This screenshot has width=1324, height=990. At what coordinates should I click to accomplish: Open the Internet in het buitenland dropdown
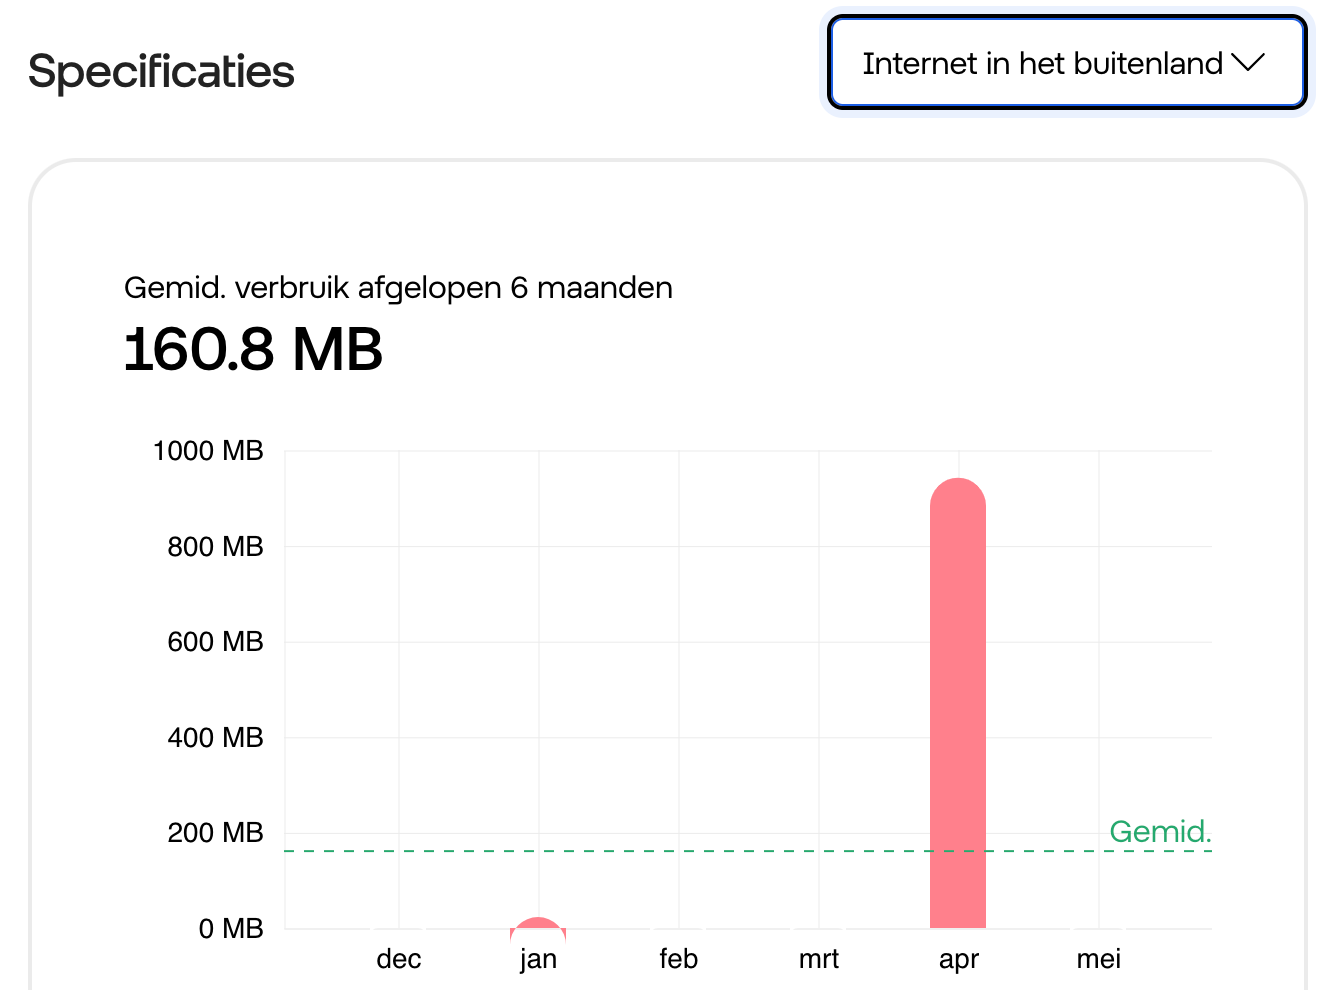pyautogui.click(x=1067, y=63)
